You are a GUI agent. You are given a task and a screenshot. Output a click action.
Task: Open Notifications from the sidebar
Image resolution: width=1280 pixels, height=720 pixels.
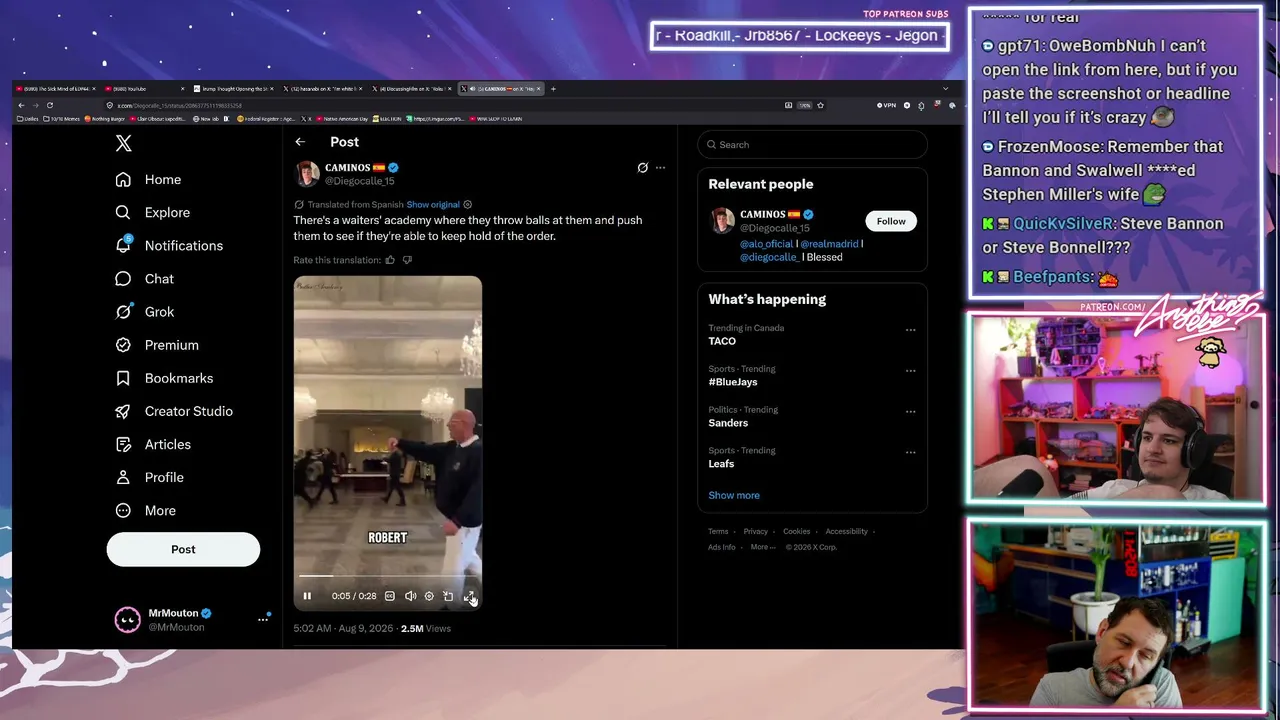pyautogui.click(x=169, y=246)
